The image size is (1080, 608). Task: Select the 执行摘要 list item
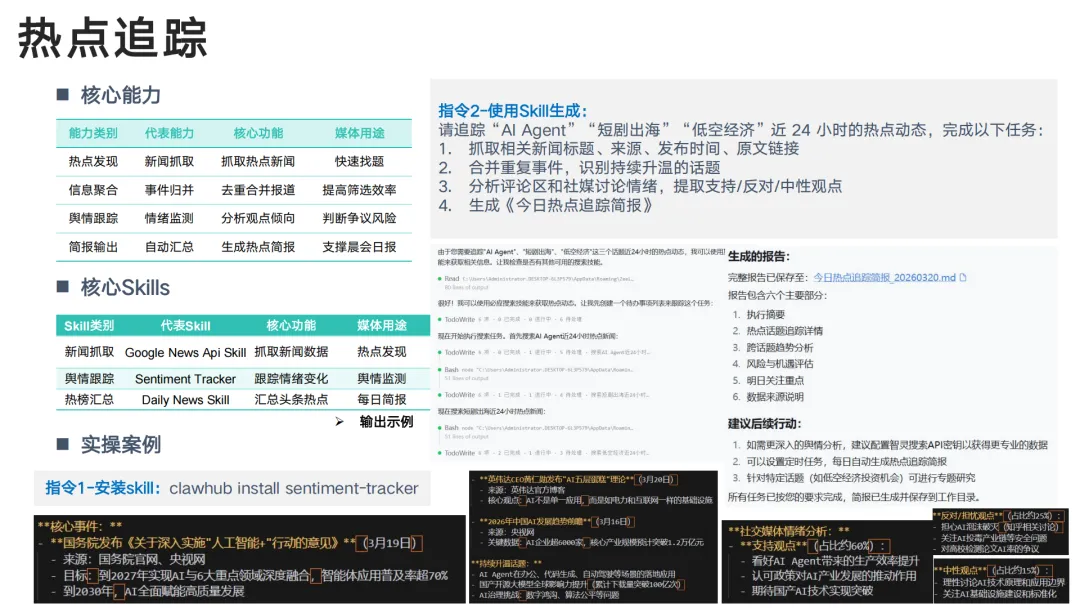point(765,315)
